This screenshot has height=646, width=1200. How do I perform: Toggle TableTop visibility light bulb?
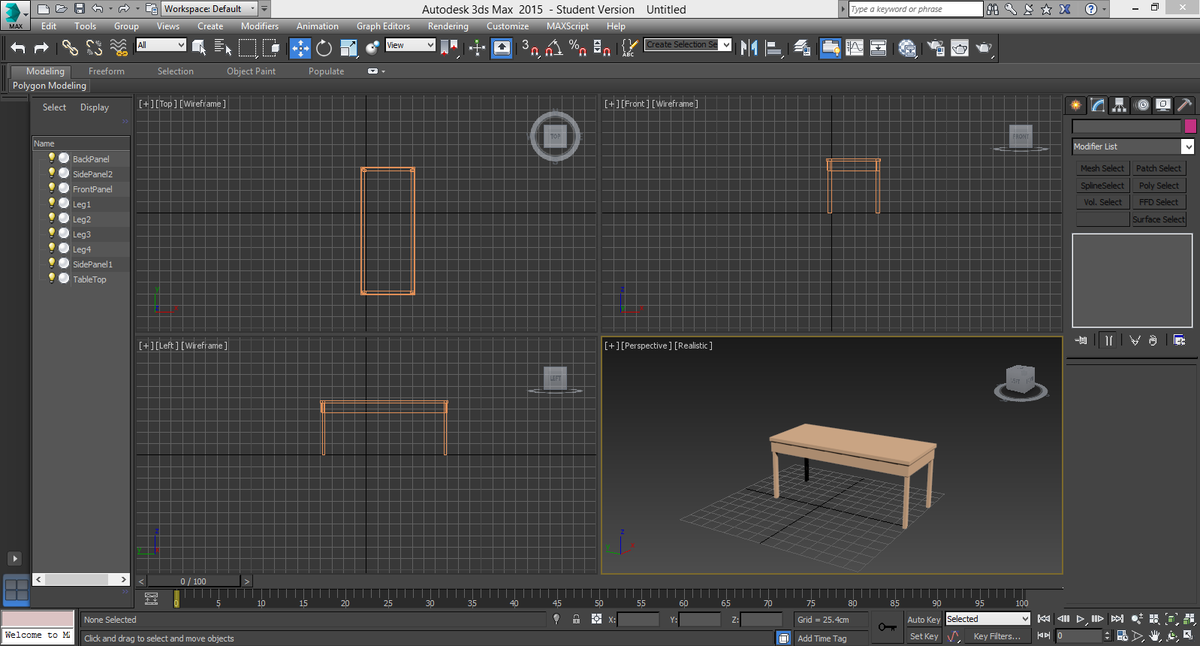[52, 278]
